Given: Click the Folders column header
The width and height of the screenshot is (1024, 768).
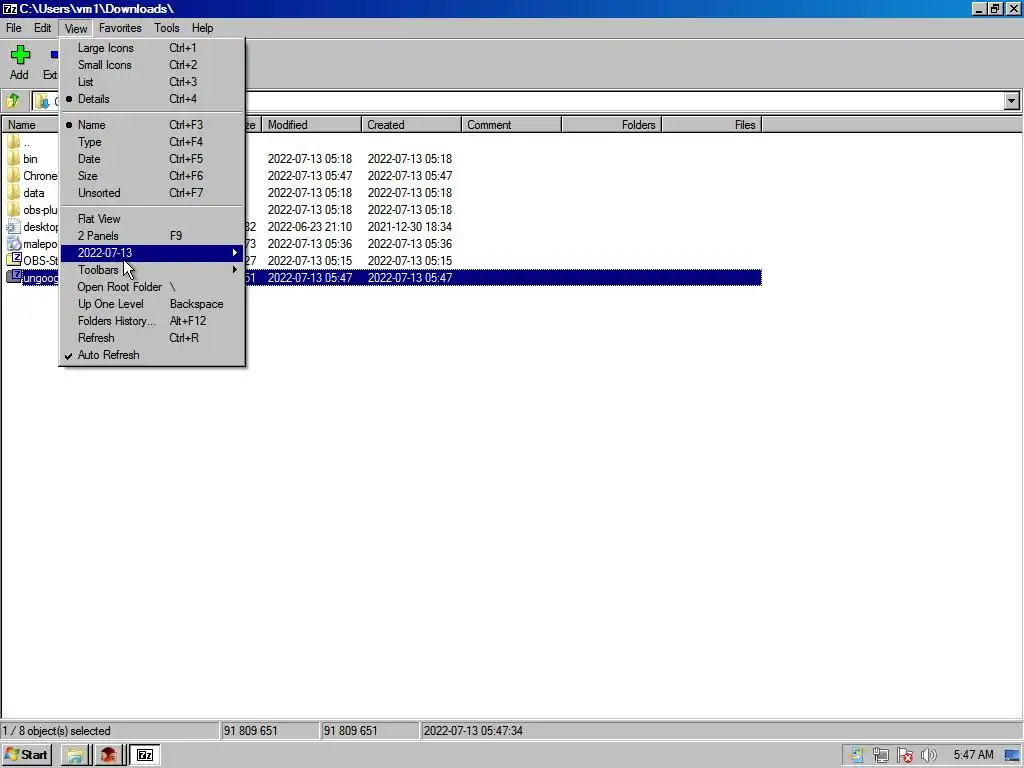Looking at the screenshot, I should tap(612, 125).
